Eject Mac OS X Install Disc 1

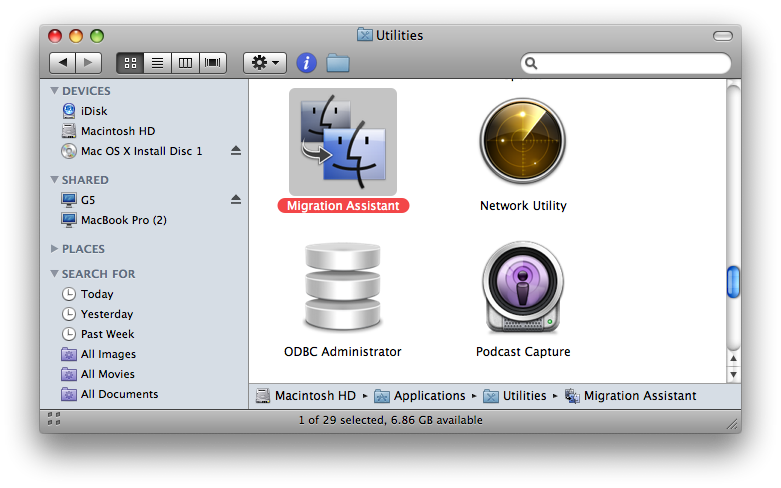(236, 150)
